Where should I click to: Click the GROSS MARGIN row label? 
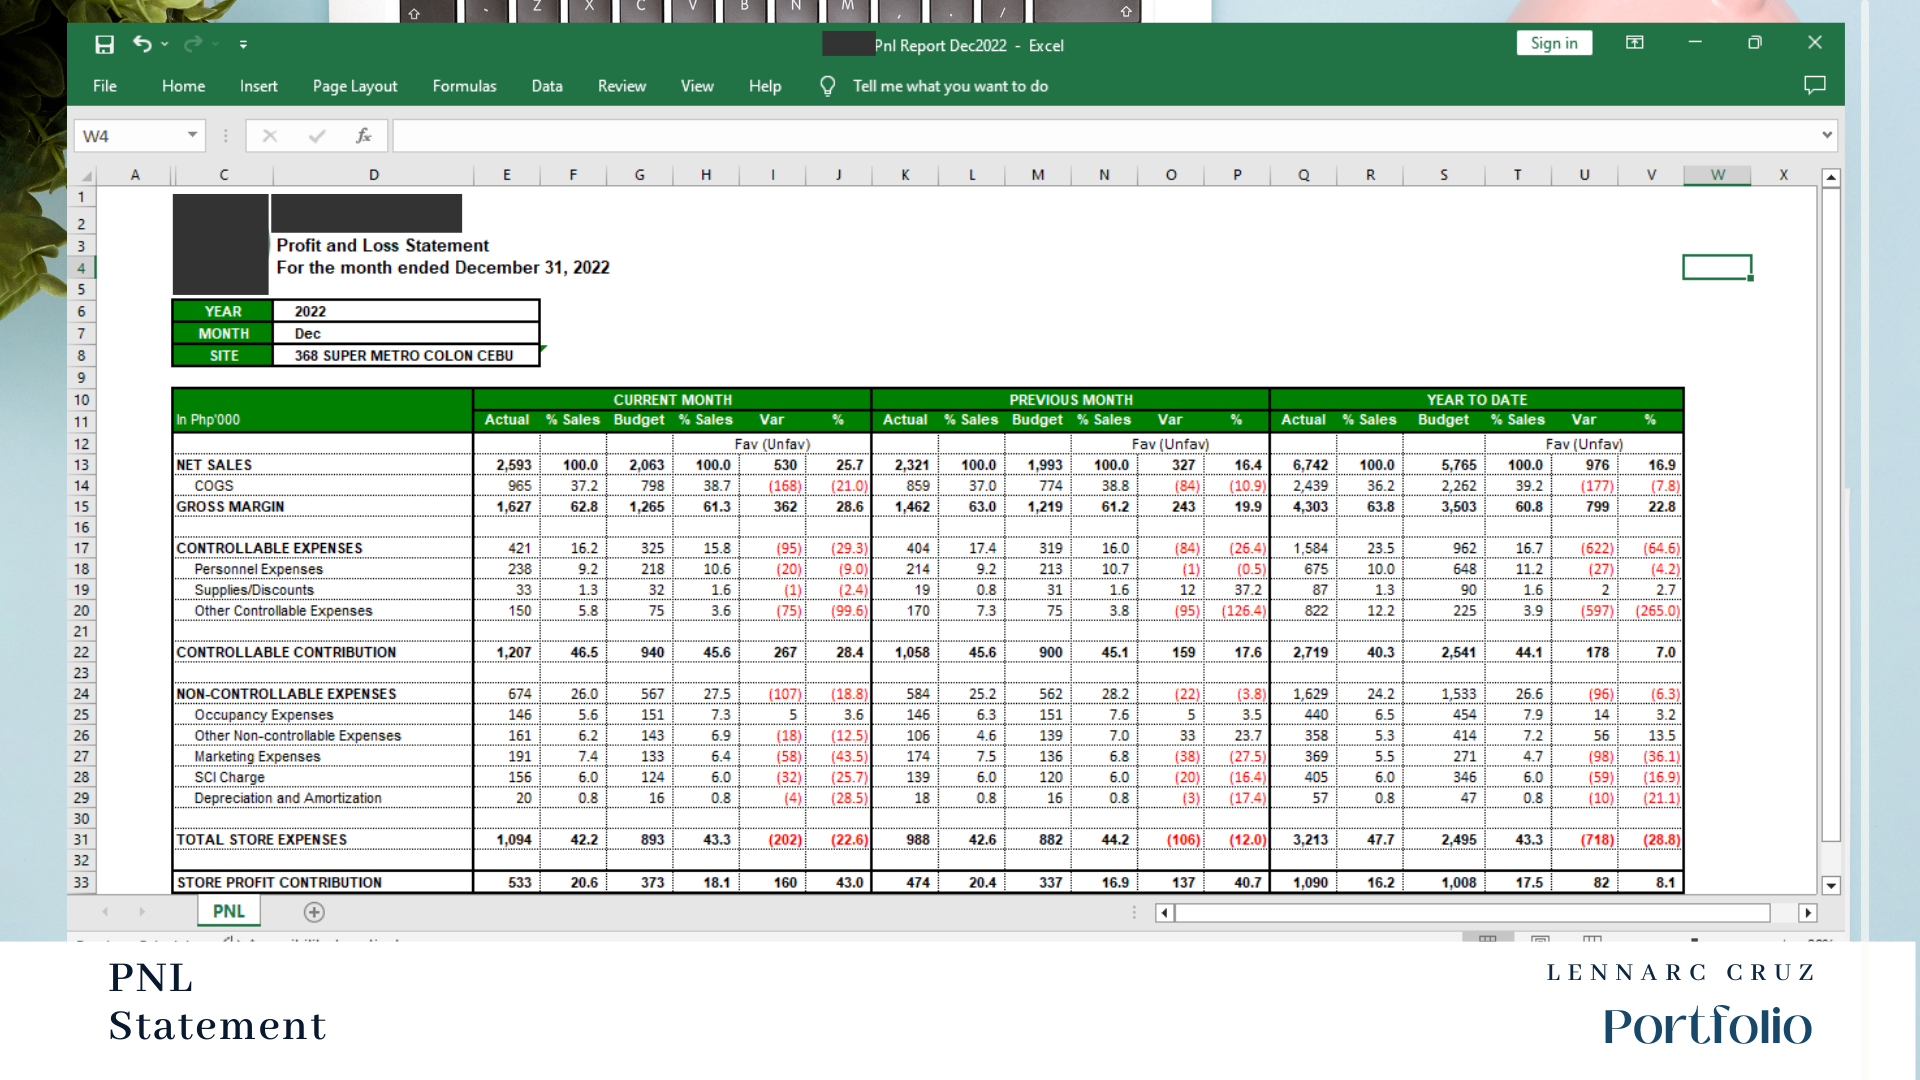(230, 507)
